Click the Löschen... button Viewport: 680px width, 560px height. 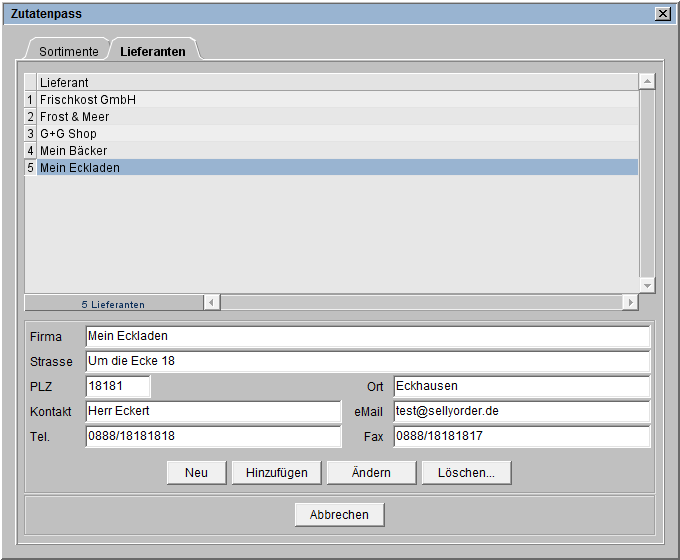click(466, 473)
